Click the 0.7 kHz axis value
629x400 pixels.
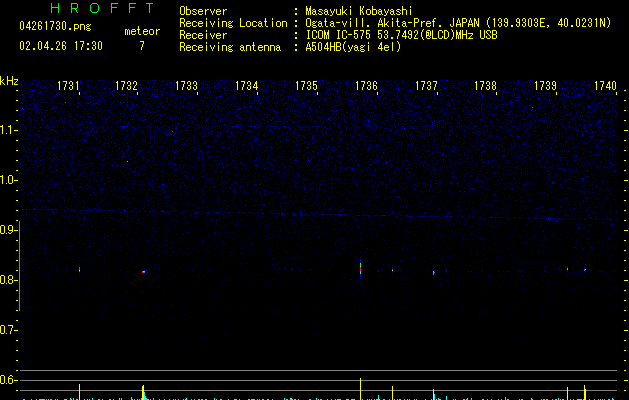tap(8, 330)
